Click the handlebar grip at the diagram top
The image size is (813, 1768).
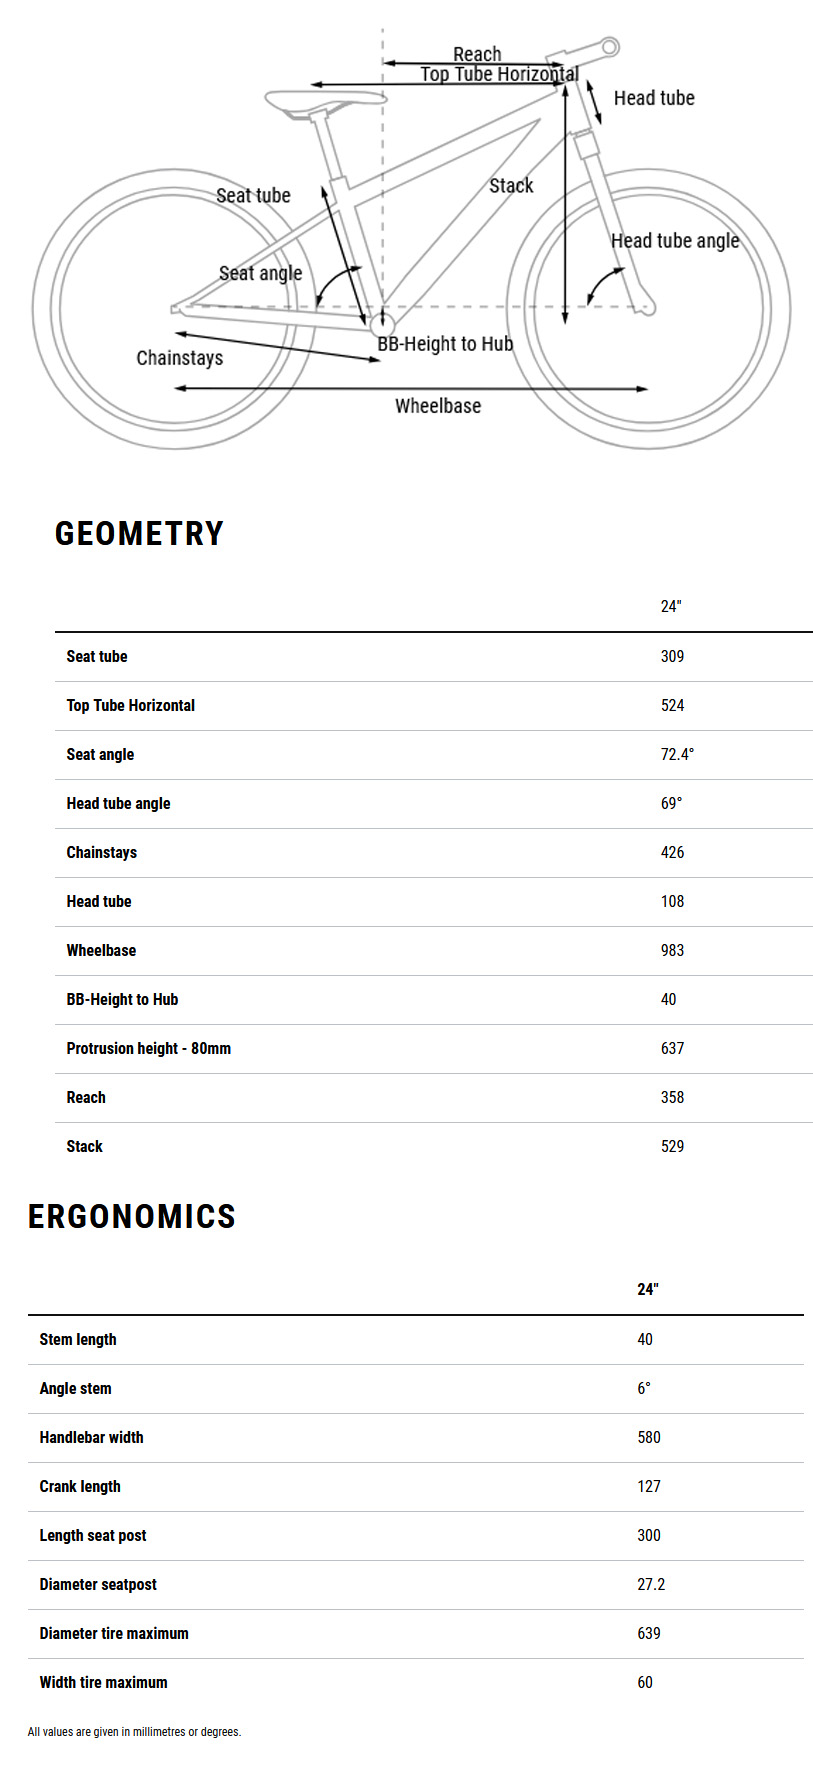tap(609, 46)
